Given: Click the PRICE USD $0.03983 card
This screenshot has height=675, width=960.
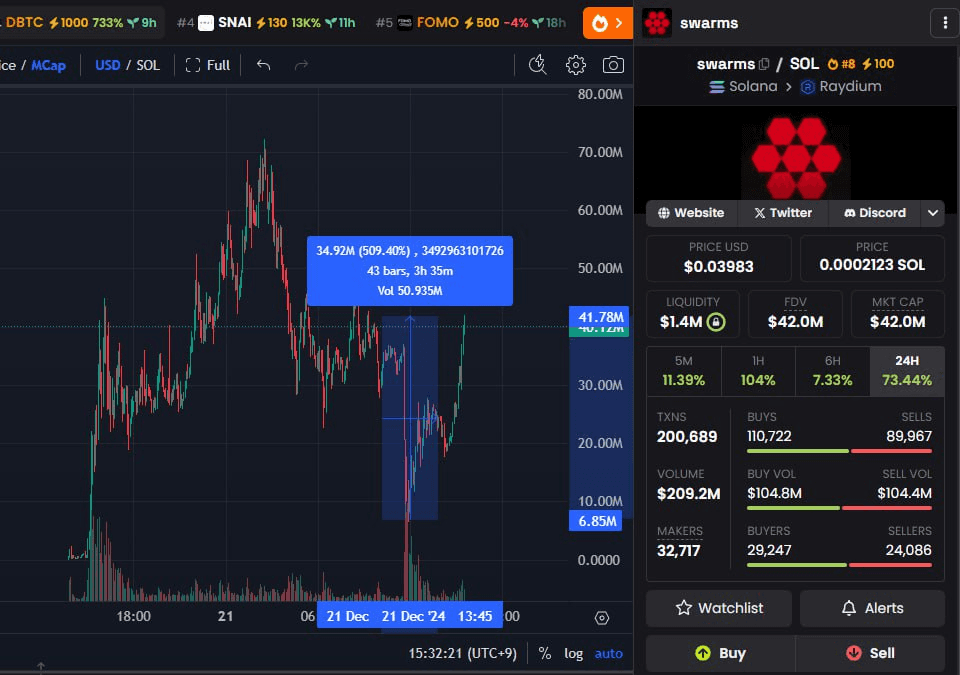Looking at the screenshot, I should click(x=719, y=258).
